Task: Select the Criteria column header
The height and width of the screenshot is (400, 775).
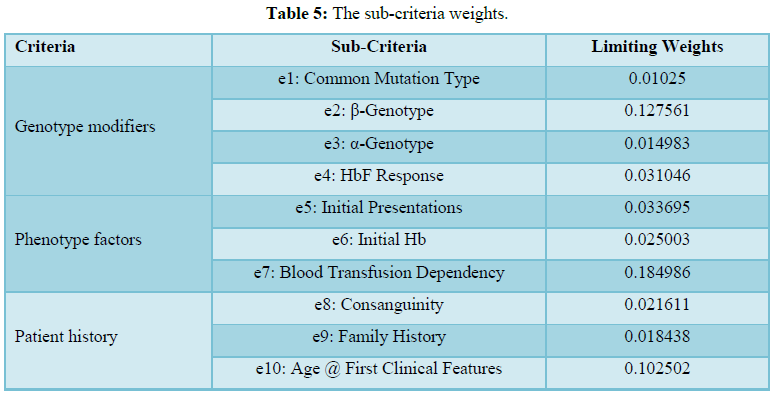Action: coord(45,47)
